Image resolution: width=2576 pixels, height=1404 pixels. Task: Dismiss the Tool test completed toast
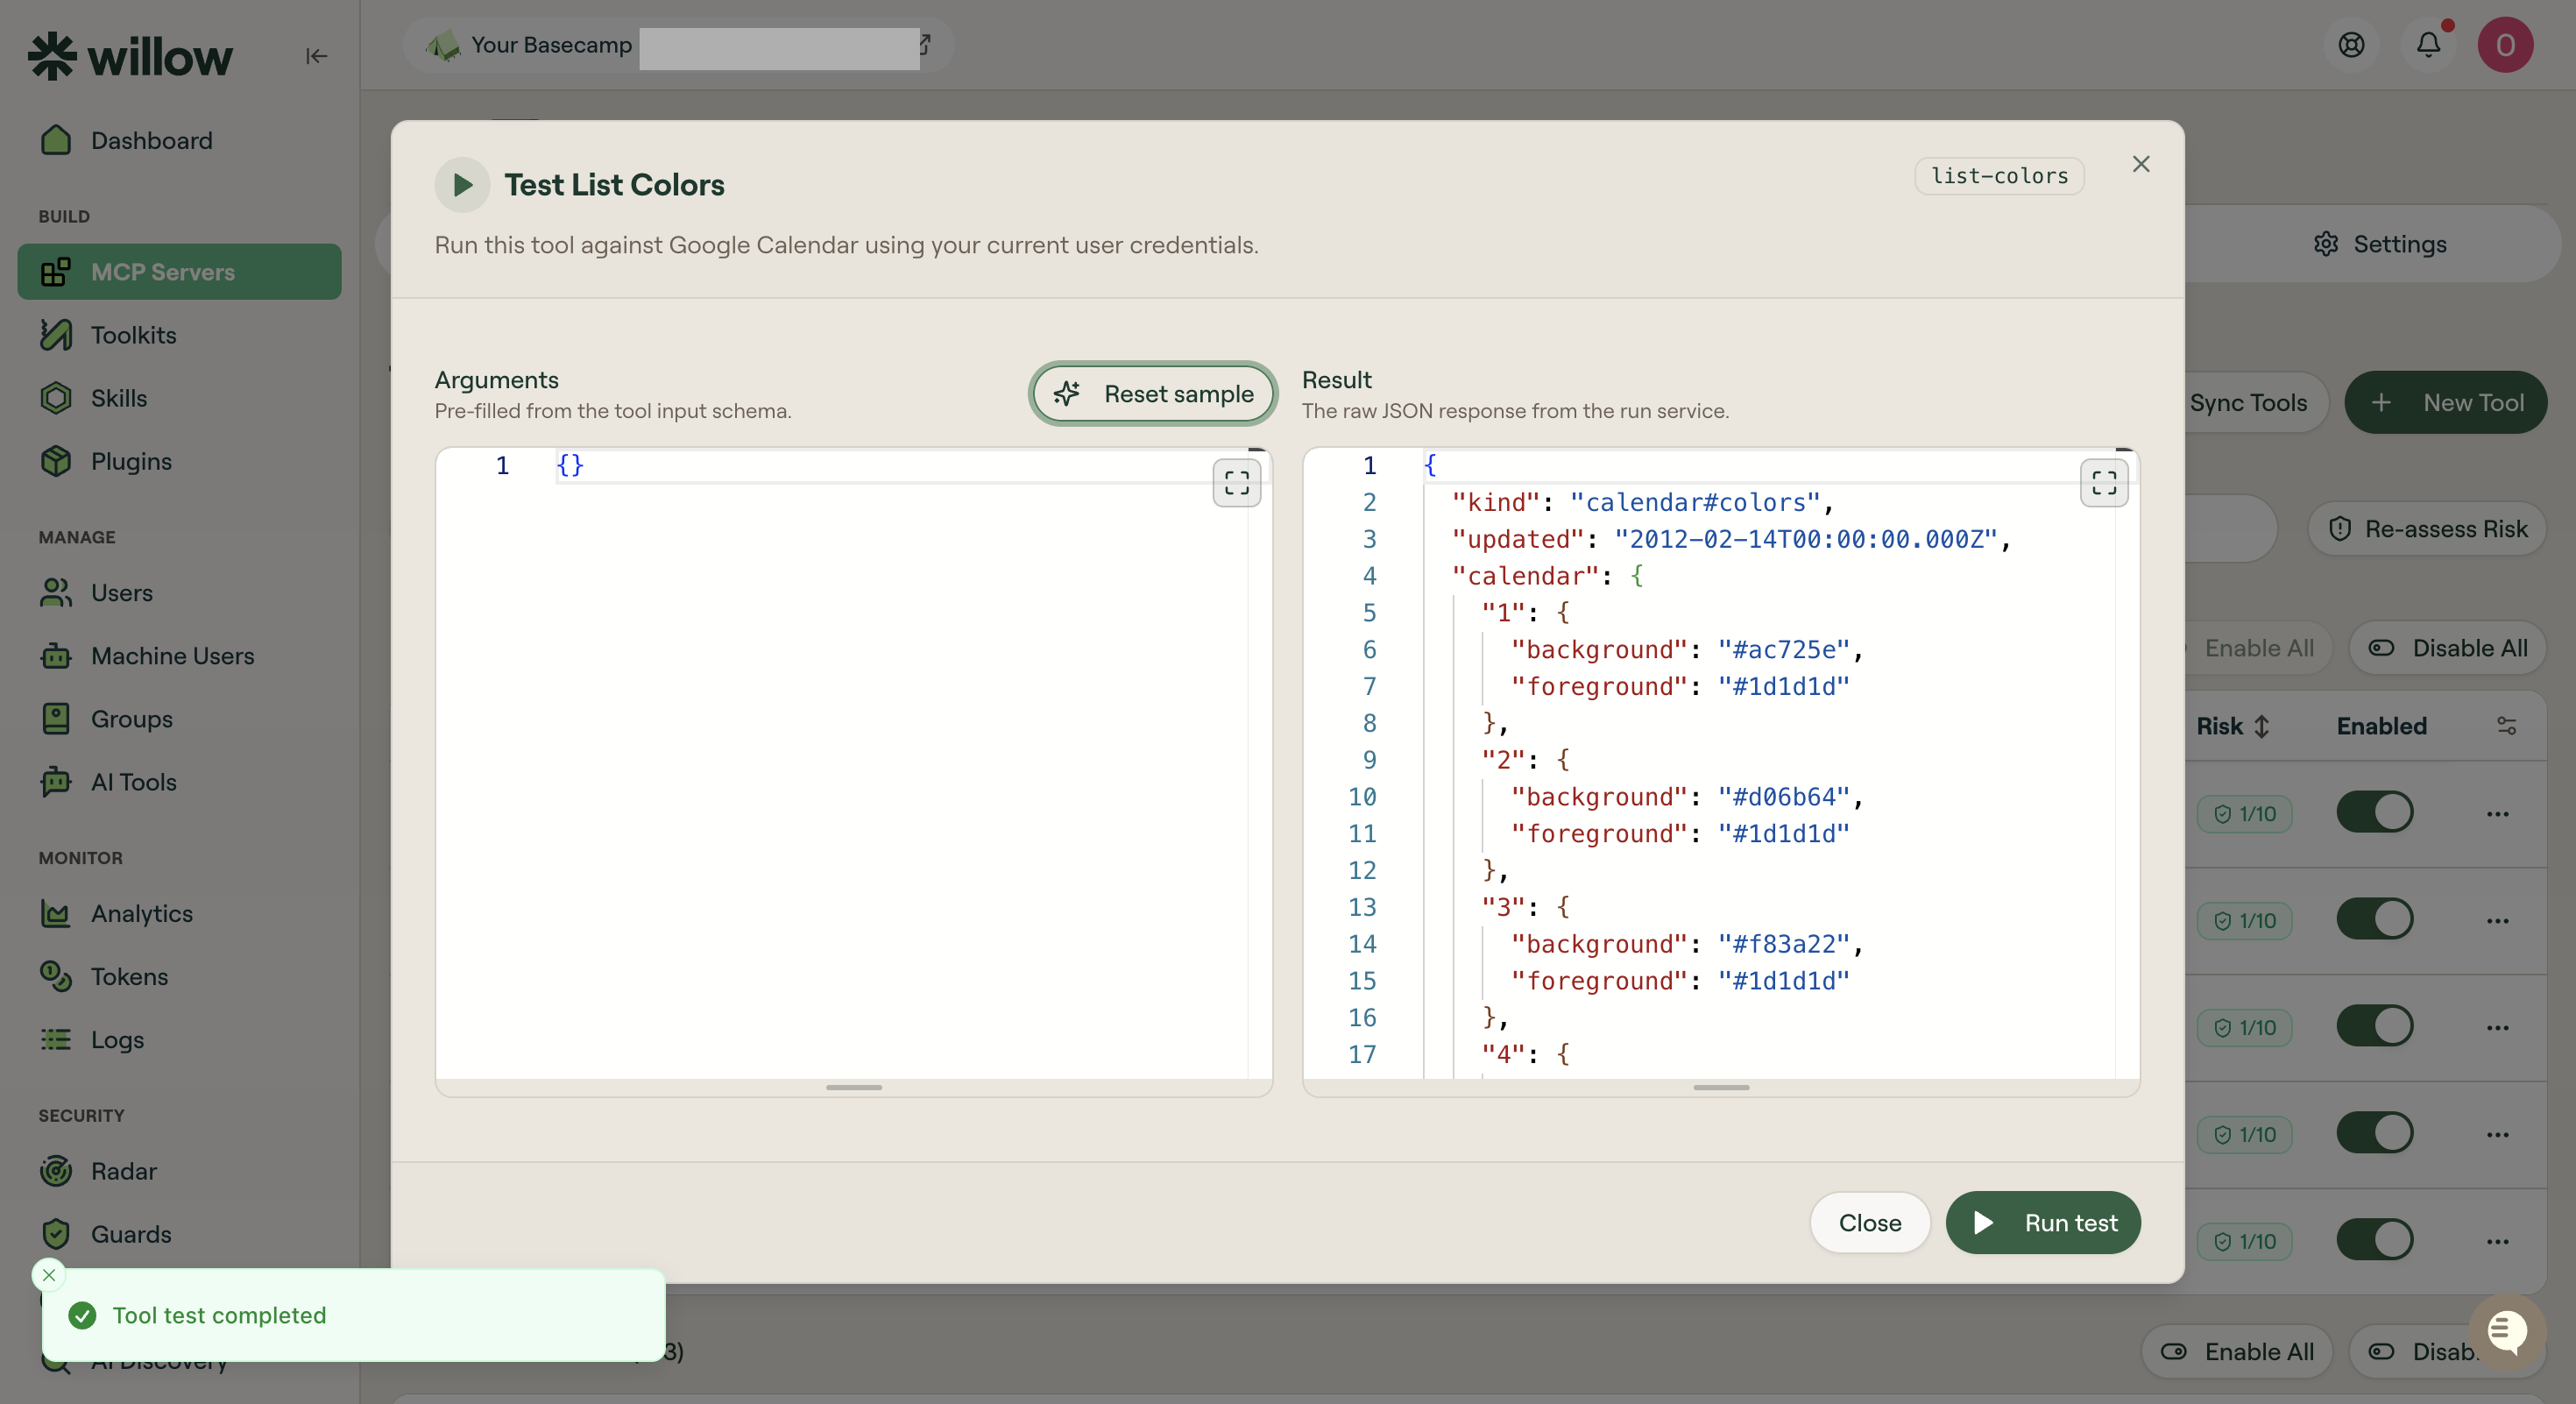[49, 1275]
